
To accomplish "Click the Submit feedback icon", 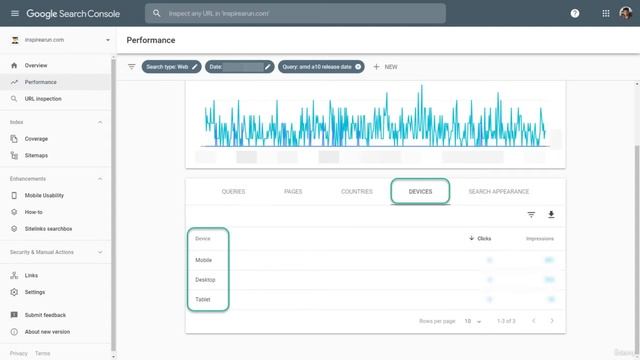I will pos(14,315).
